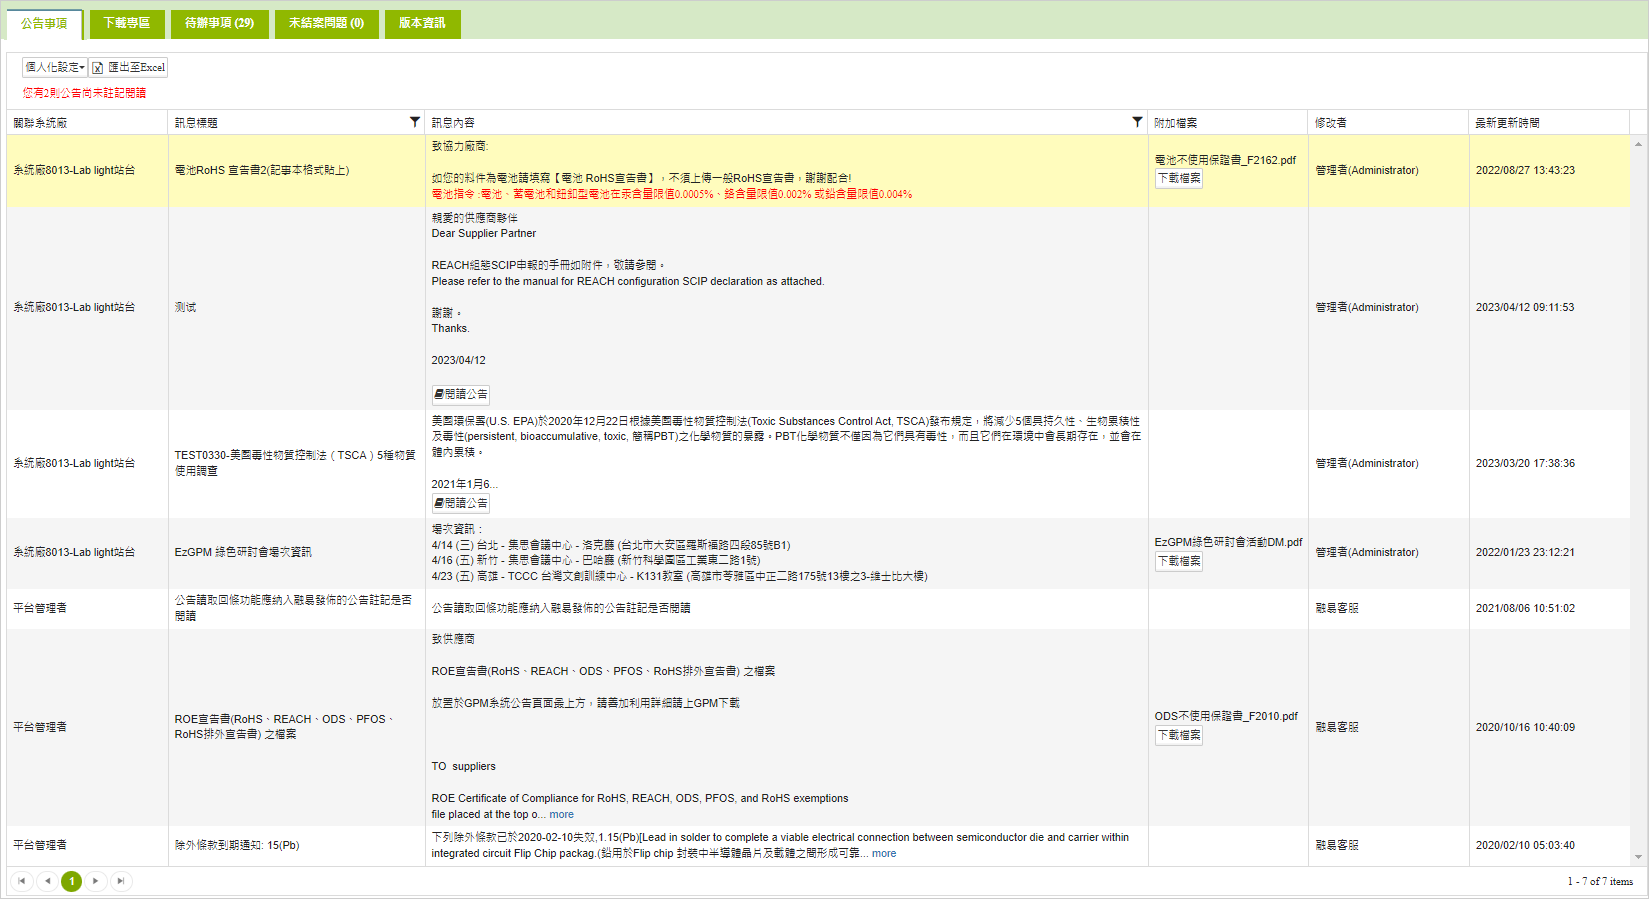Expand 'more' link in 除外條款到期通知 row
This screenshot has height=899, width=1649.
click(884, 853)
